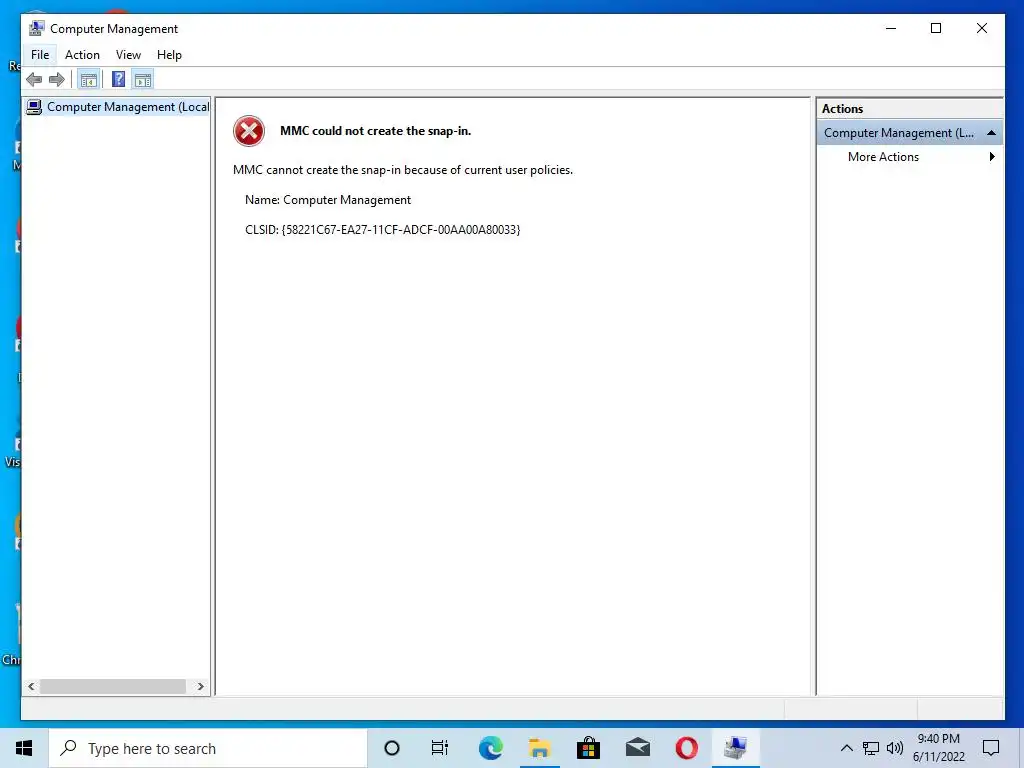Open the View menu

pos(128,55)
